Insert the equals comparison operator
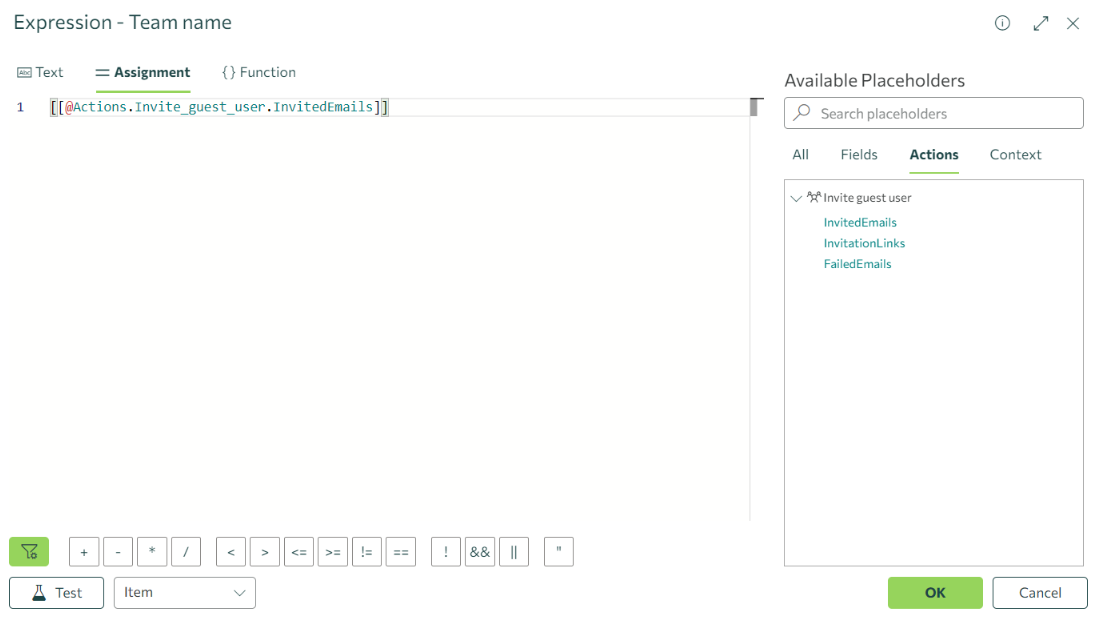The height and width of the screenshot is (620, 1098). click(x=401, y=552)
